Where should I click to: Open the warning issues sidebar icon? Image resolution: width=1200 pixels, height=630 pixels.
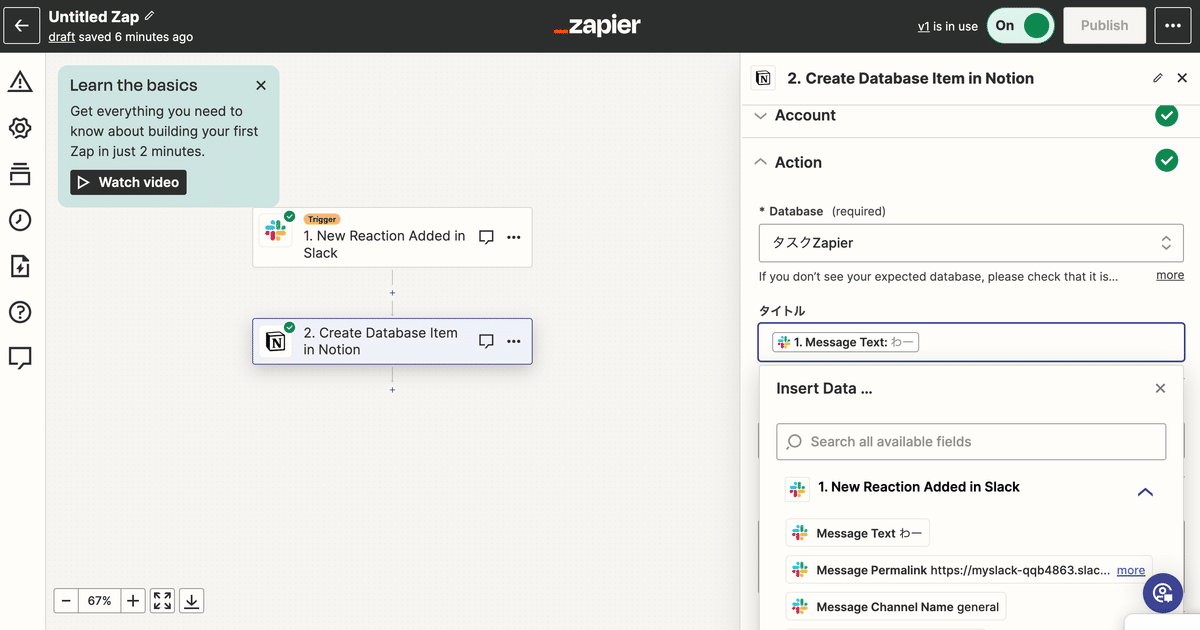pos(20,82)
